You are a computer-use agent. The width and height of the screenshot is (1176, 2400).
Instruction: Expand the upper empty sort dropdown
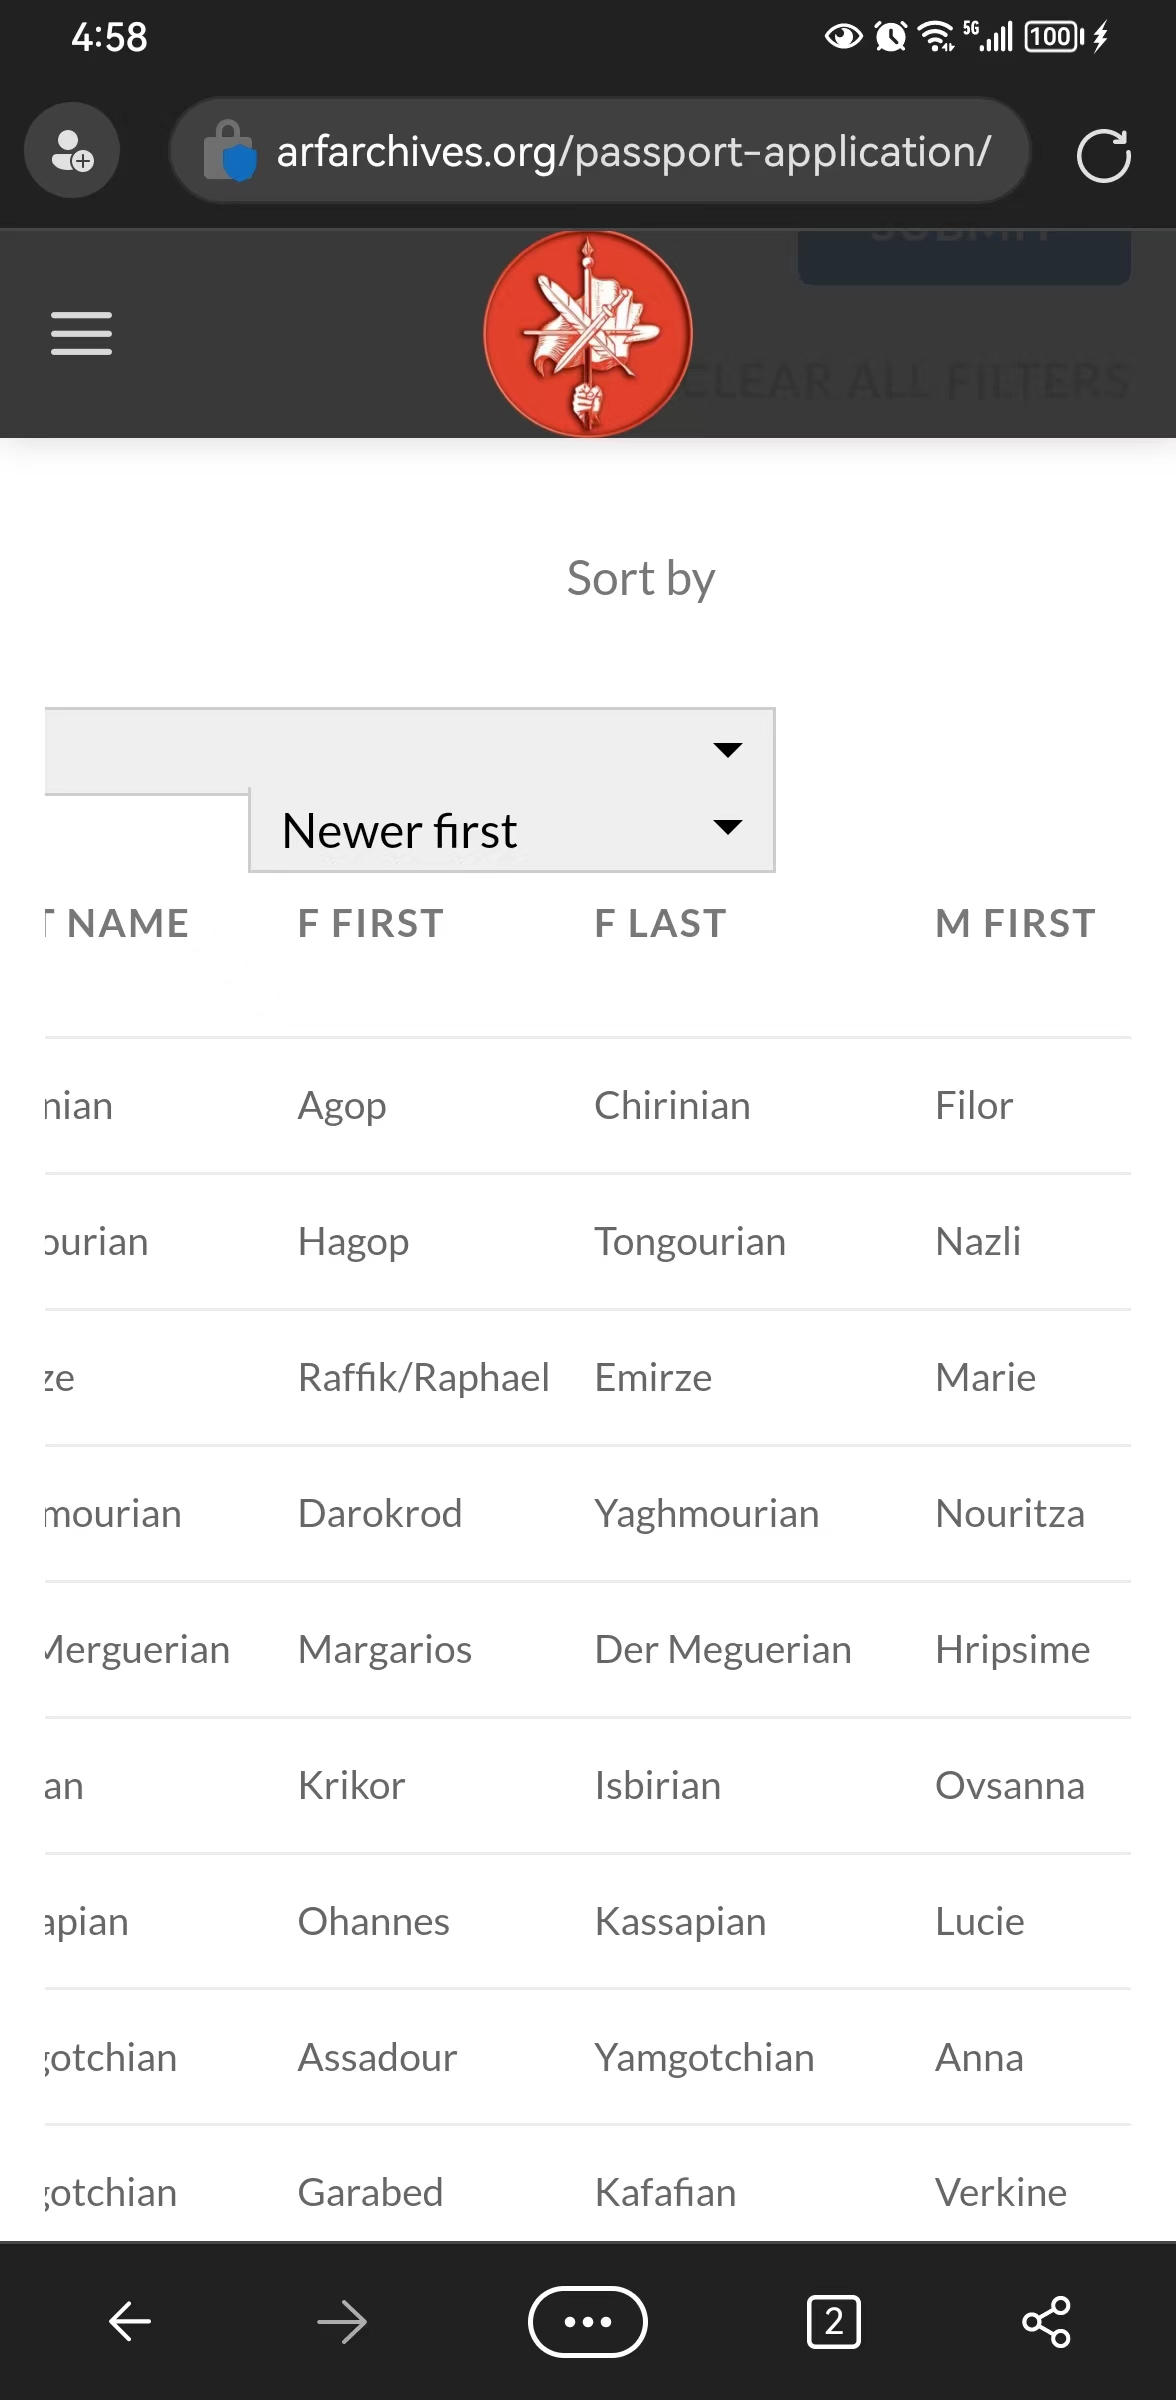pyautogui.click(x=410, y=750)
